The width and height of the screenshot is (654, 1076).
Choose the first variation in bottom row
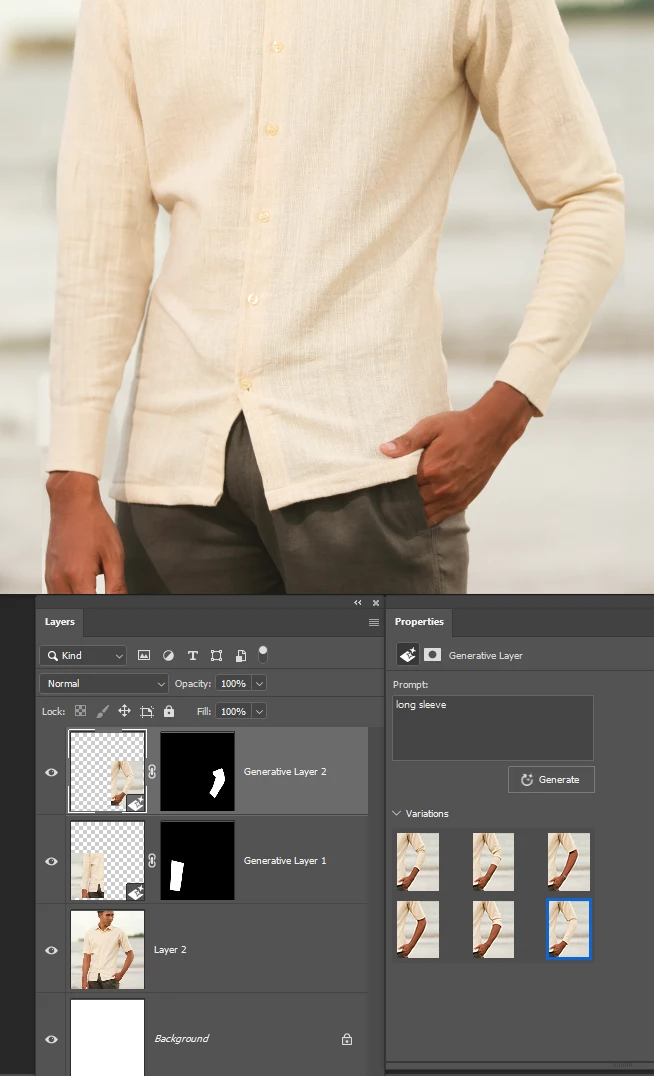pyautogui.click(x=418, y=929)
